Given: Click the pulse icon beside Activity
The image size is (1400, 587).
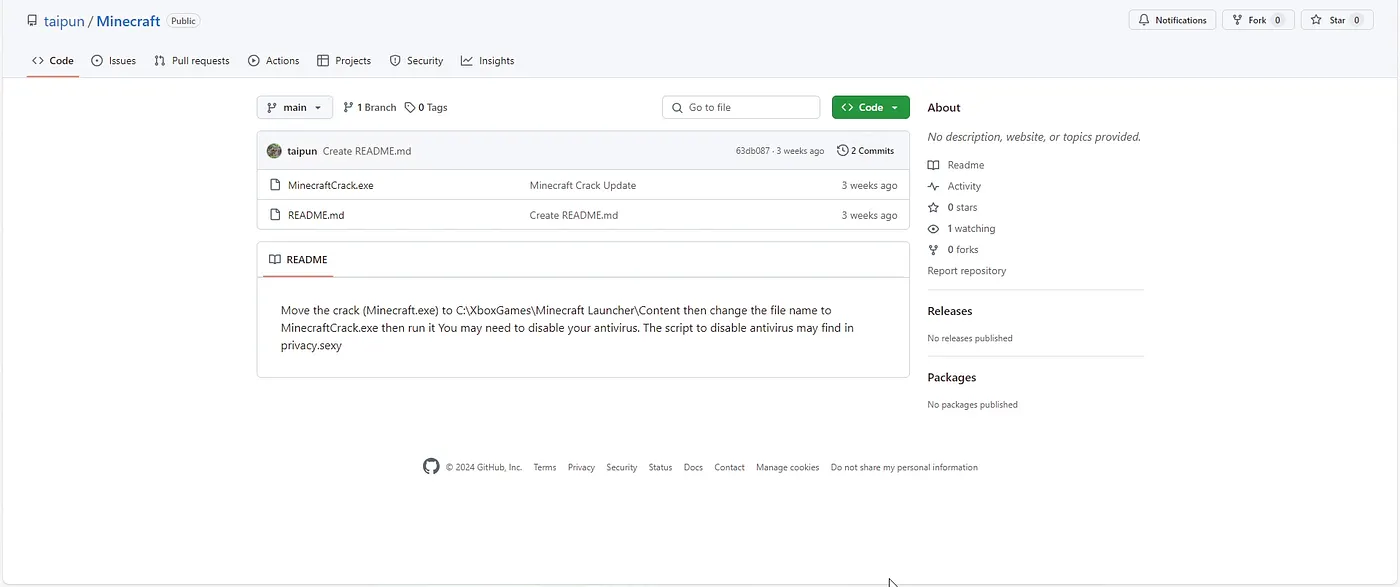Looking at the screenshot, I should 934,186.
